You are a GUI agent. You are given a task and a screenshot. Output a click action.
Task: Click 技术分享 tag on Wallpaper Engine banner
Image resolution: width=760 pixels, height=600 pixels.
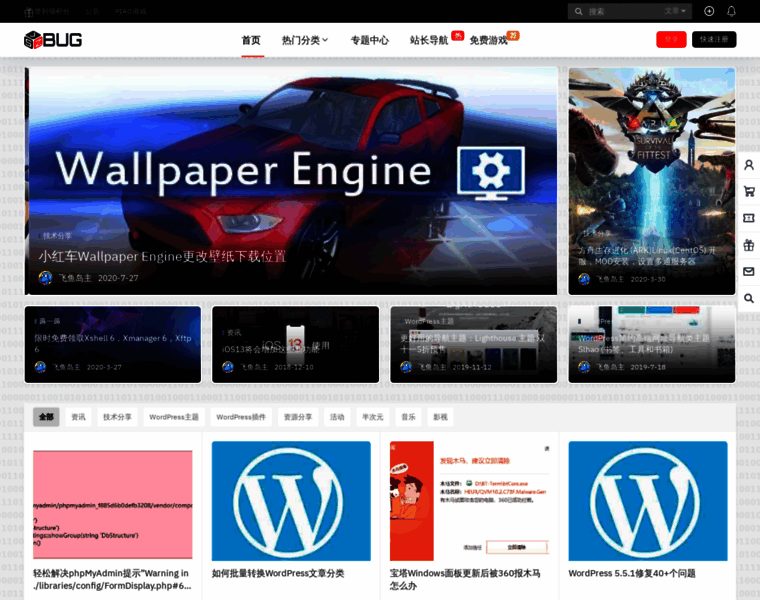(57, 236)
